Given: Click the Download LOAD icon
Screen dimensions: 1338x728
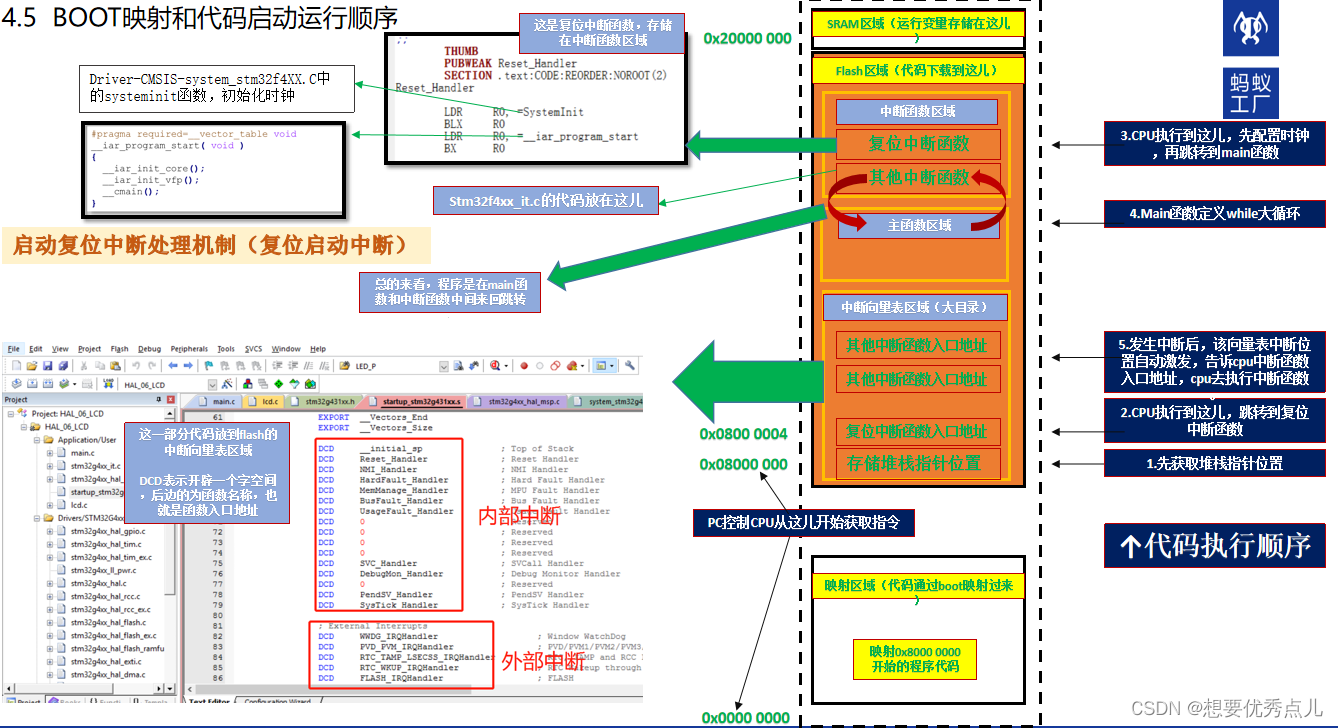Looking at the screenshot, I should tap(108, 384).
